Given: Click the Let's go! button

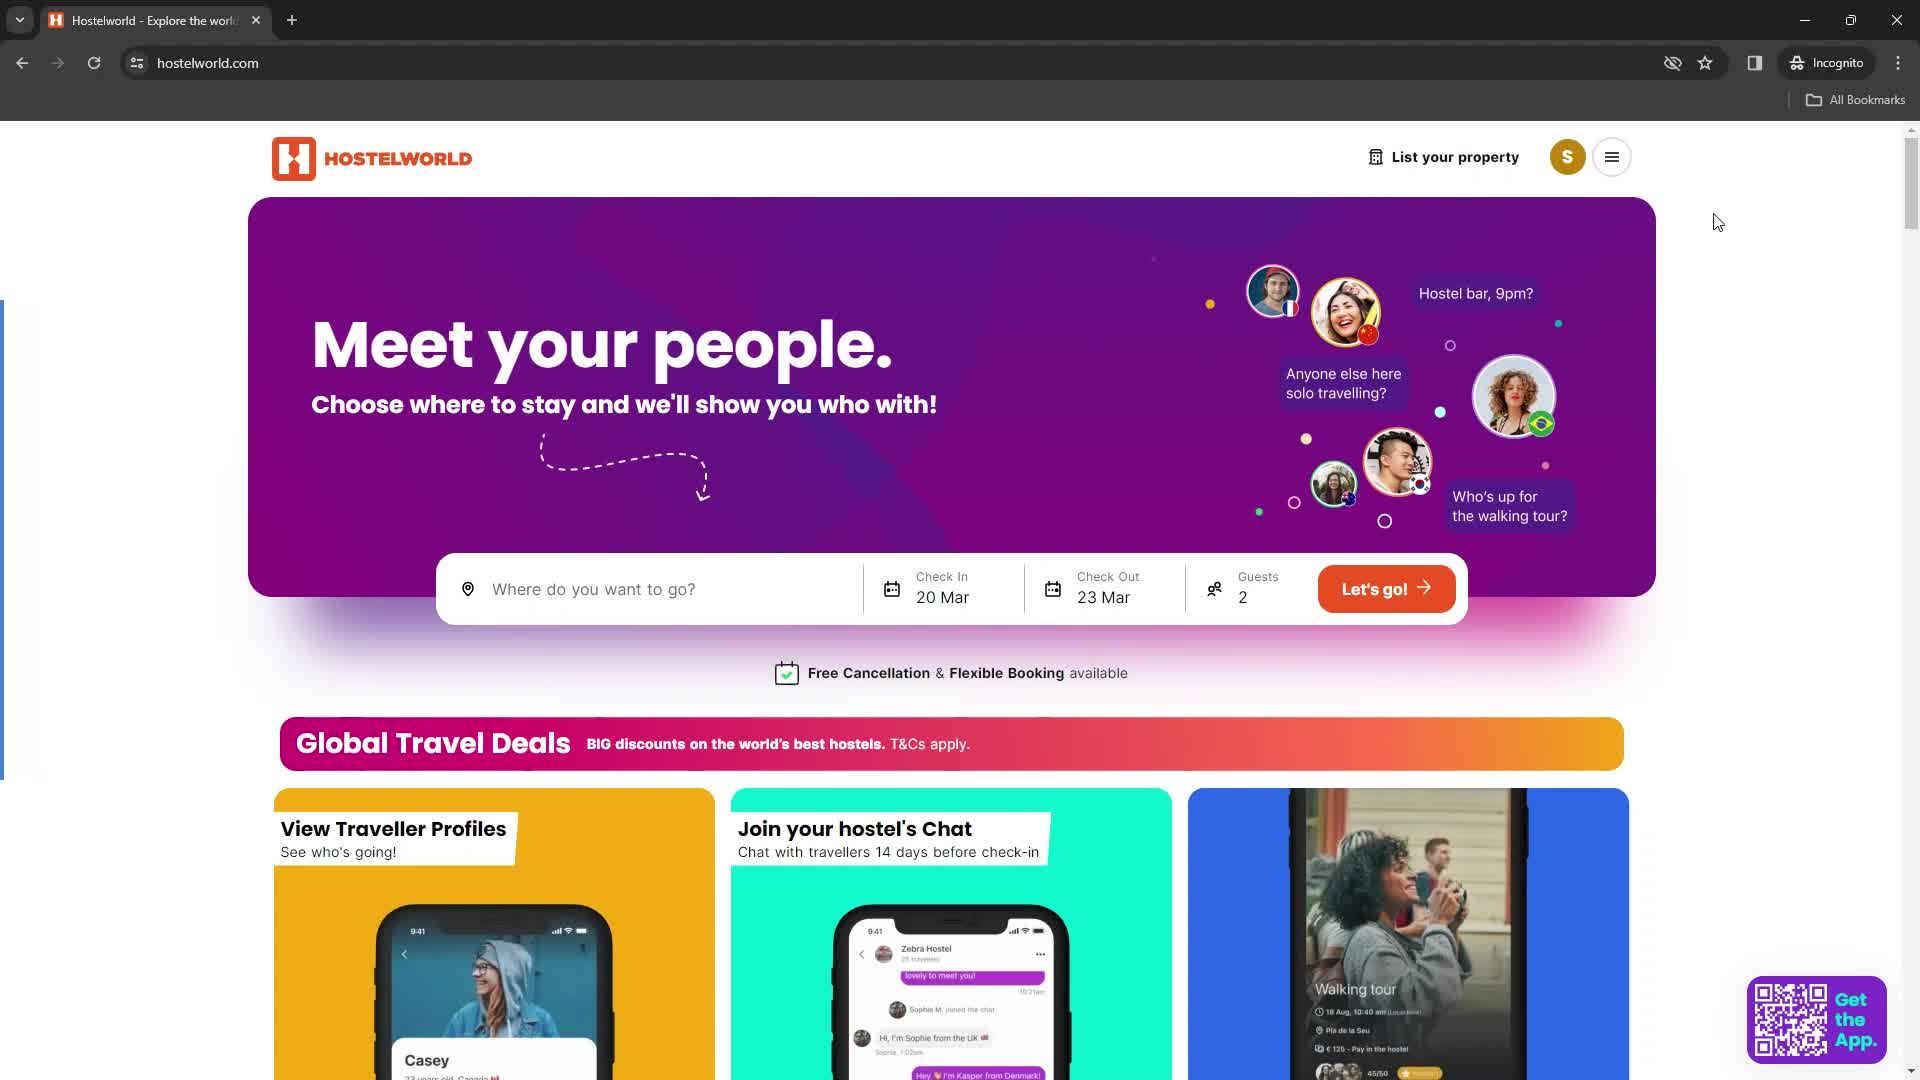Looking at the screenshot, I should 1386,588.
